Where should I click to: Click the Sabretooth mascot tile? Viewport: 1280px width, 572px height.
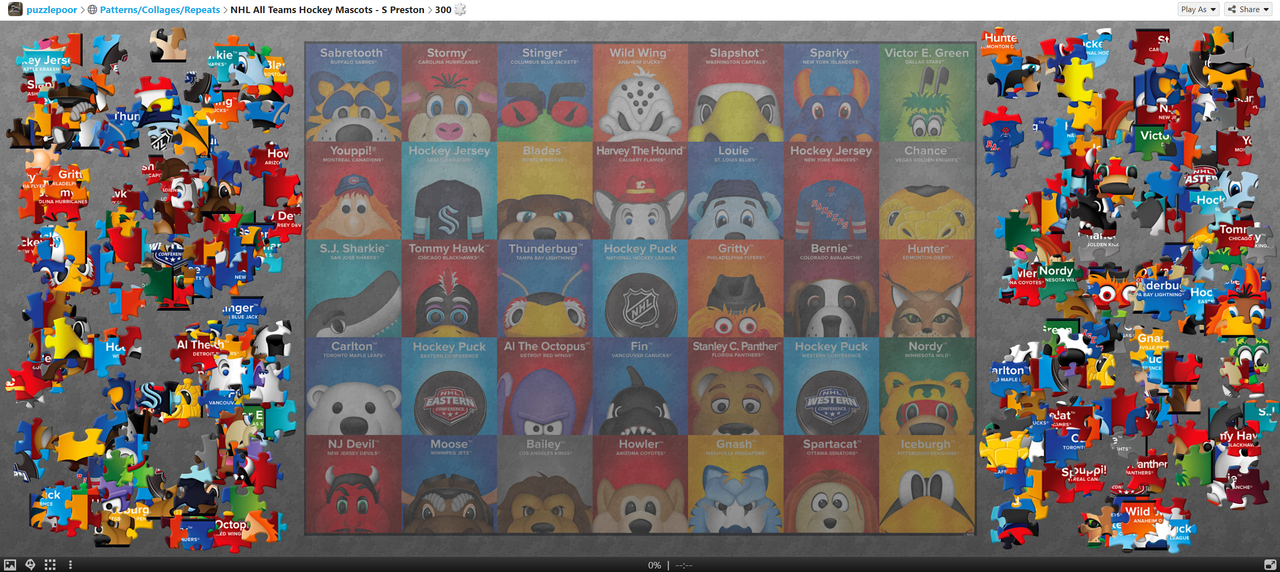[353, 92]
